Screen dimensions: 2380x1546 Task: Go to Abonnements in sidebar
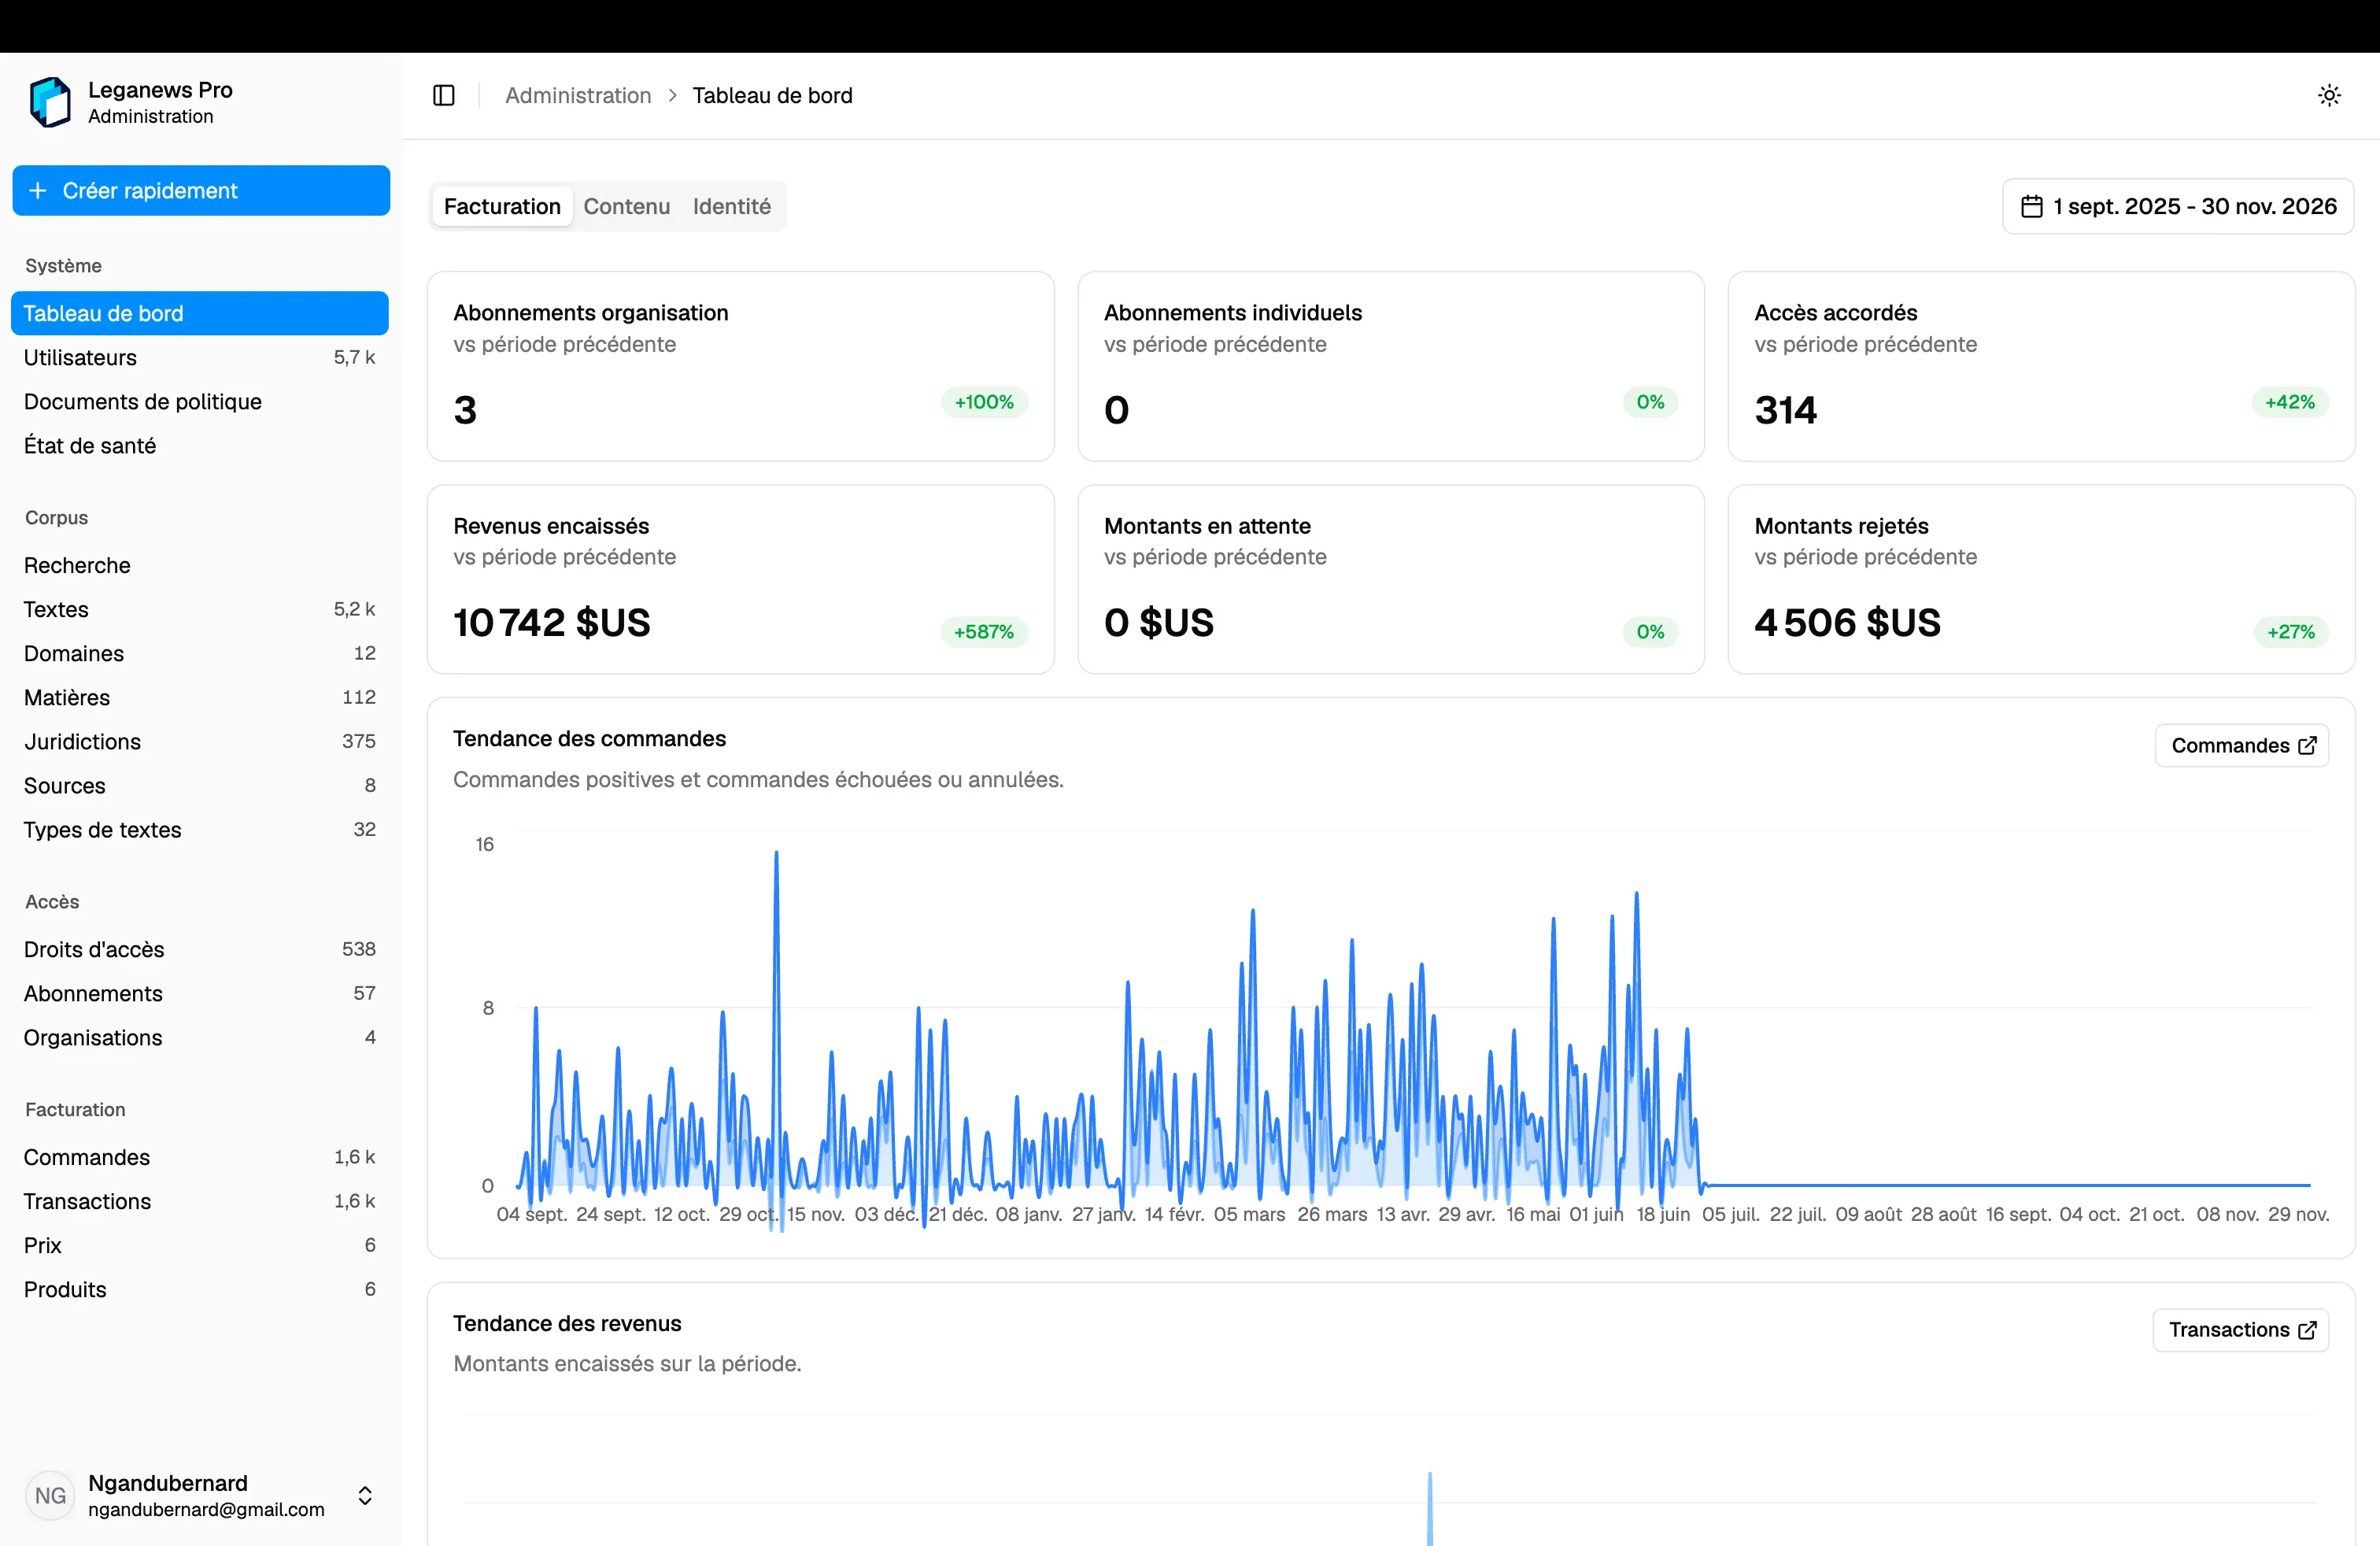(x=200, y=993)
